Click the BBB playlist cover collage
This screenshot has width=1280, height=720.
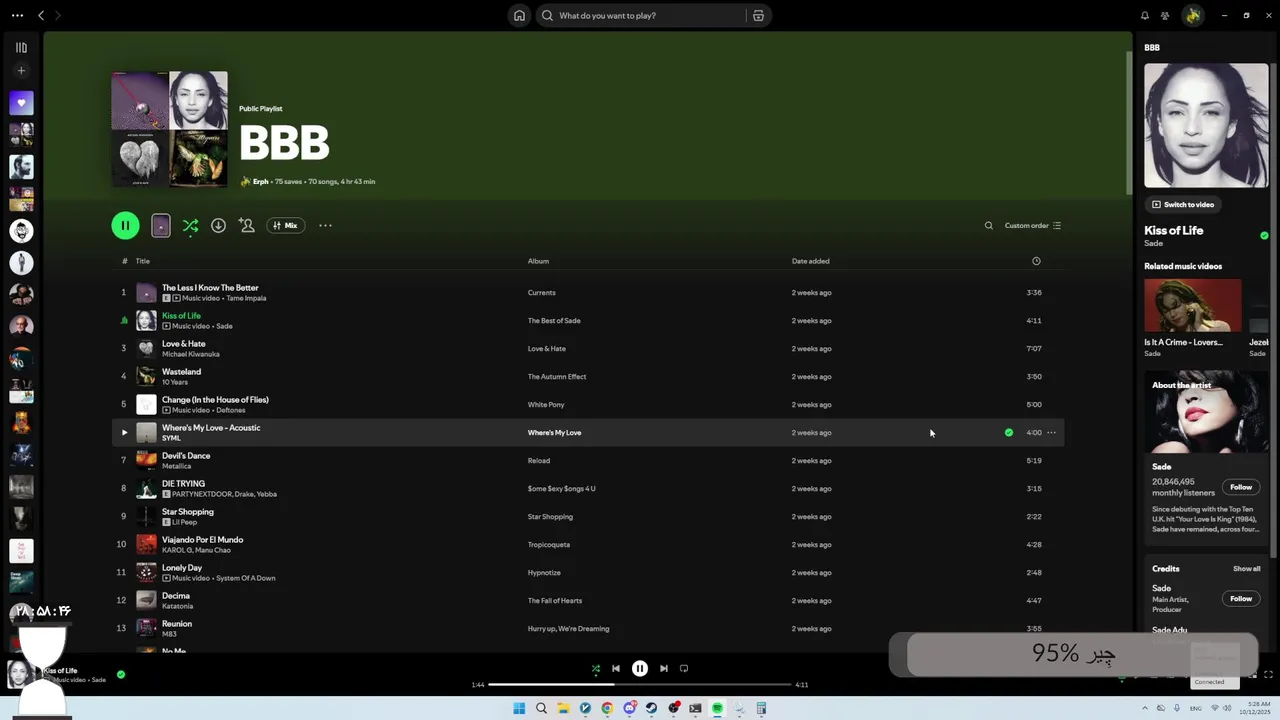[x=169, y=129]
